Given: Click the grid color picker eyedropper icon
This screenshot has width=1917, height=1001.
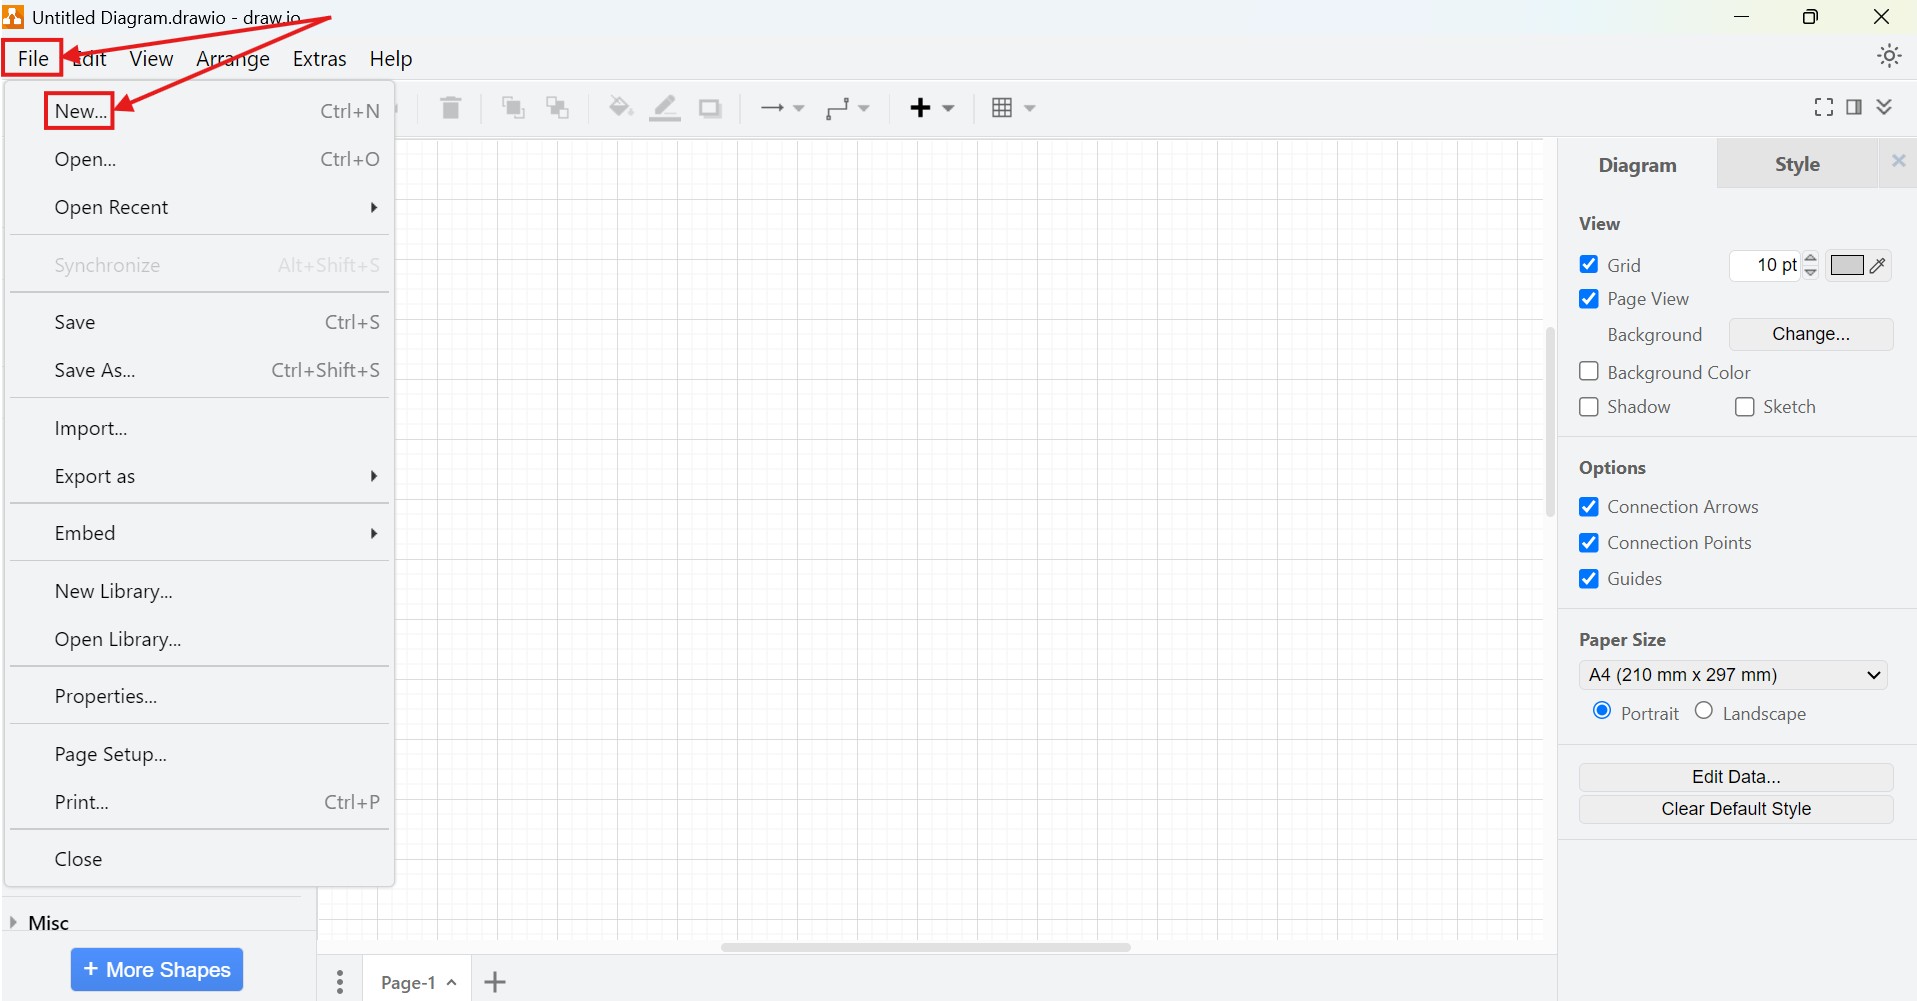Looking at the screenshot, I should click(x=1878, y=265).
